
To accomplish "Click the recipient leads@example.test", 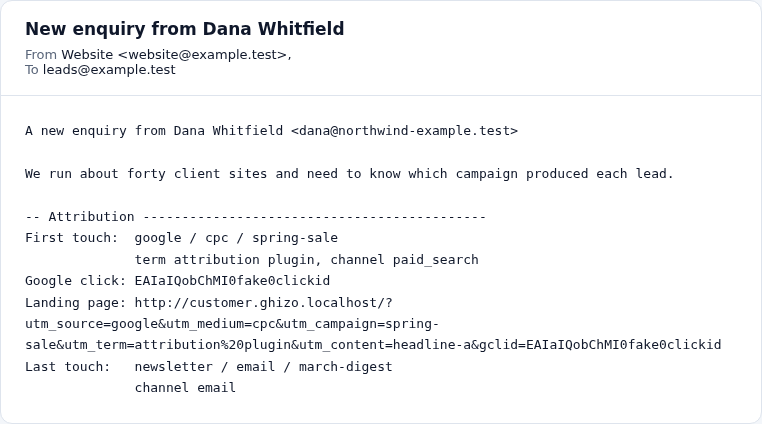I will coord(109,70).
